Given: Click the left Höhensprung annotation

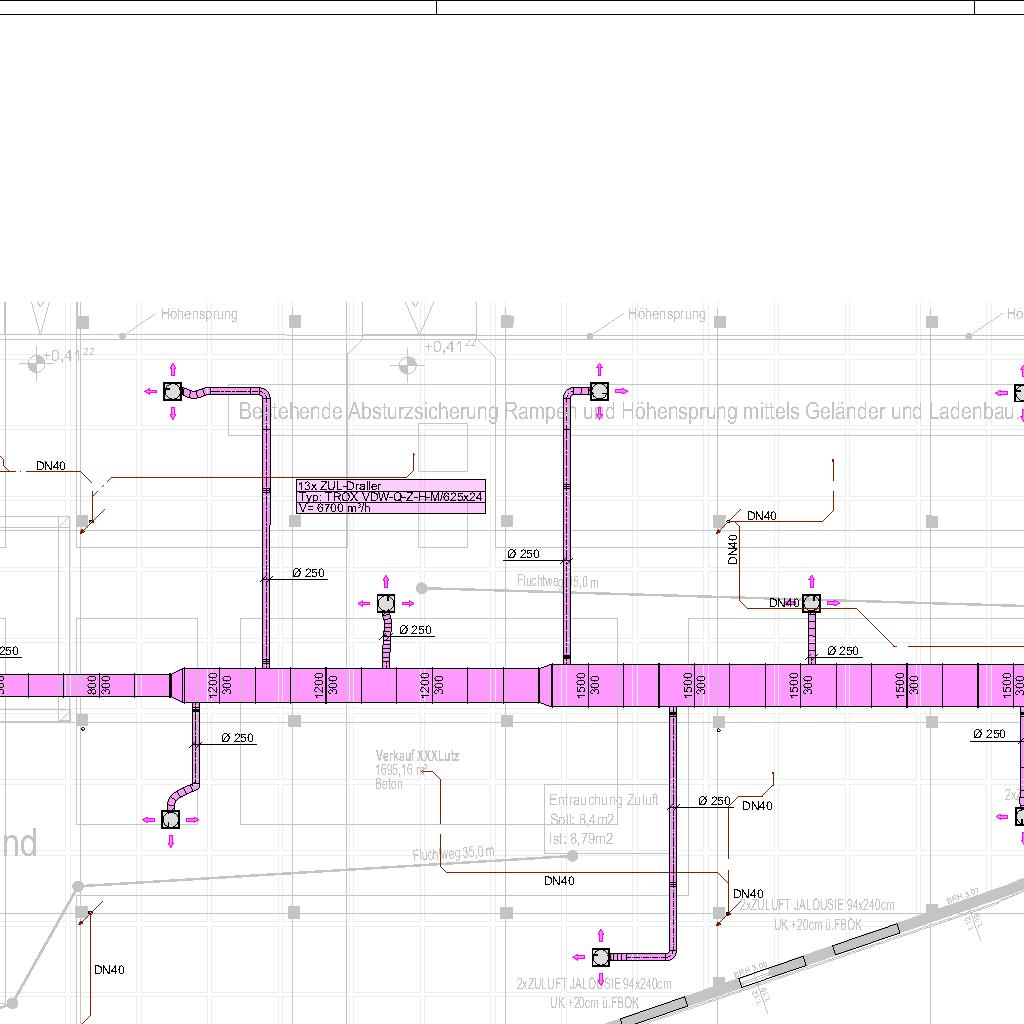Looking at the screenshot, I should [x=199, y=314].
